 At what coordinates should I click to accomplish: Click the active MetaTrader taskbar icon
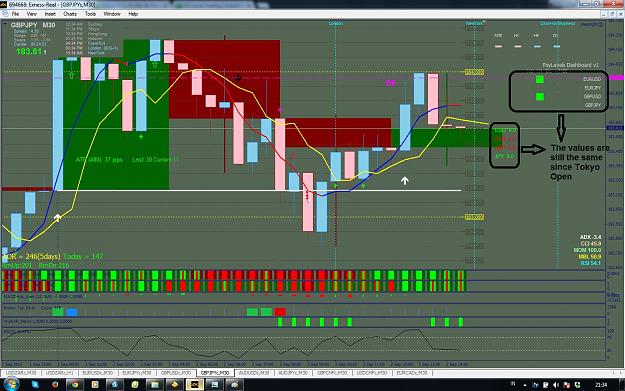[x=195, y=385]
